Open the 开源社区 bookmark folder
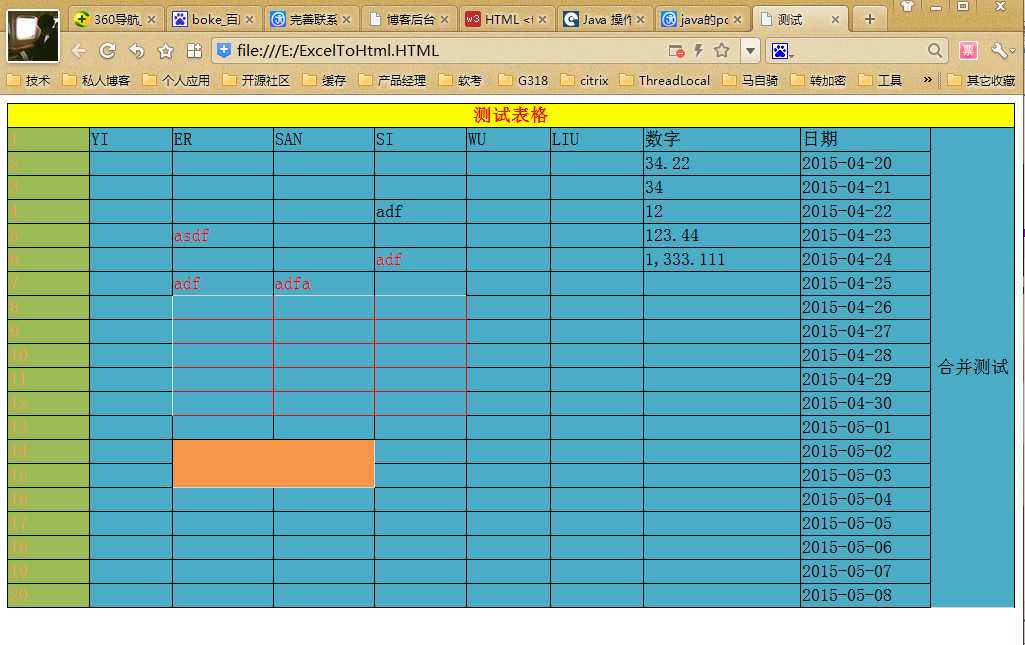 pos(257,80)
